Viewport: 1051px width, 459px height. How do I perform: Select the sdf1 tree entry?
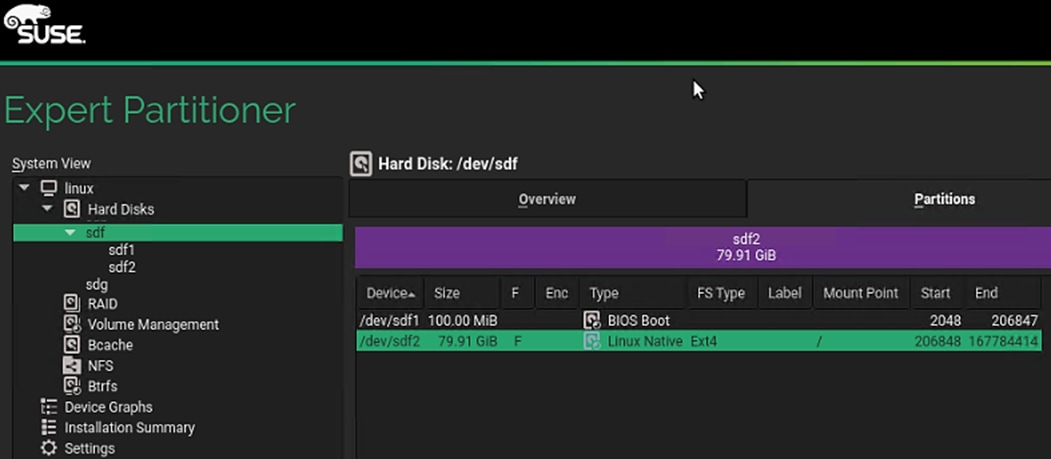(122, 250)
